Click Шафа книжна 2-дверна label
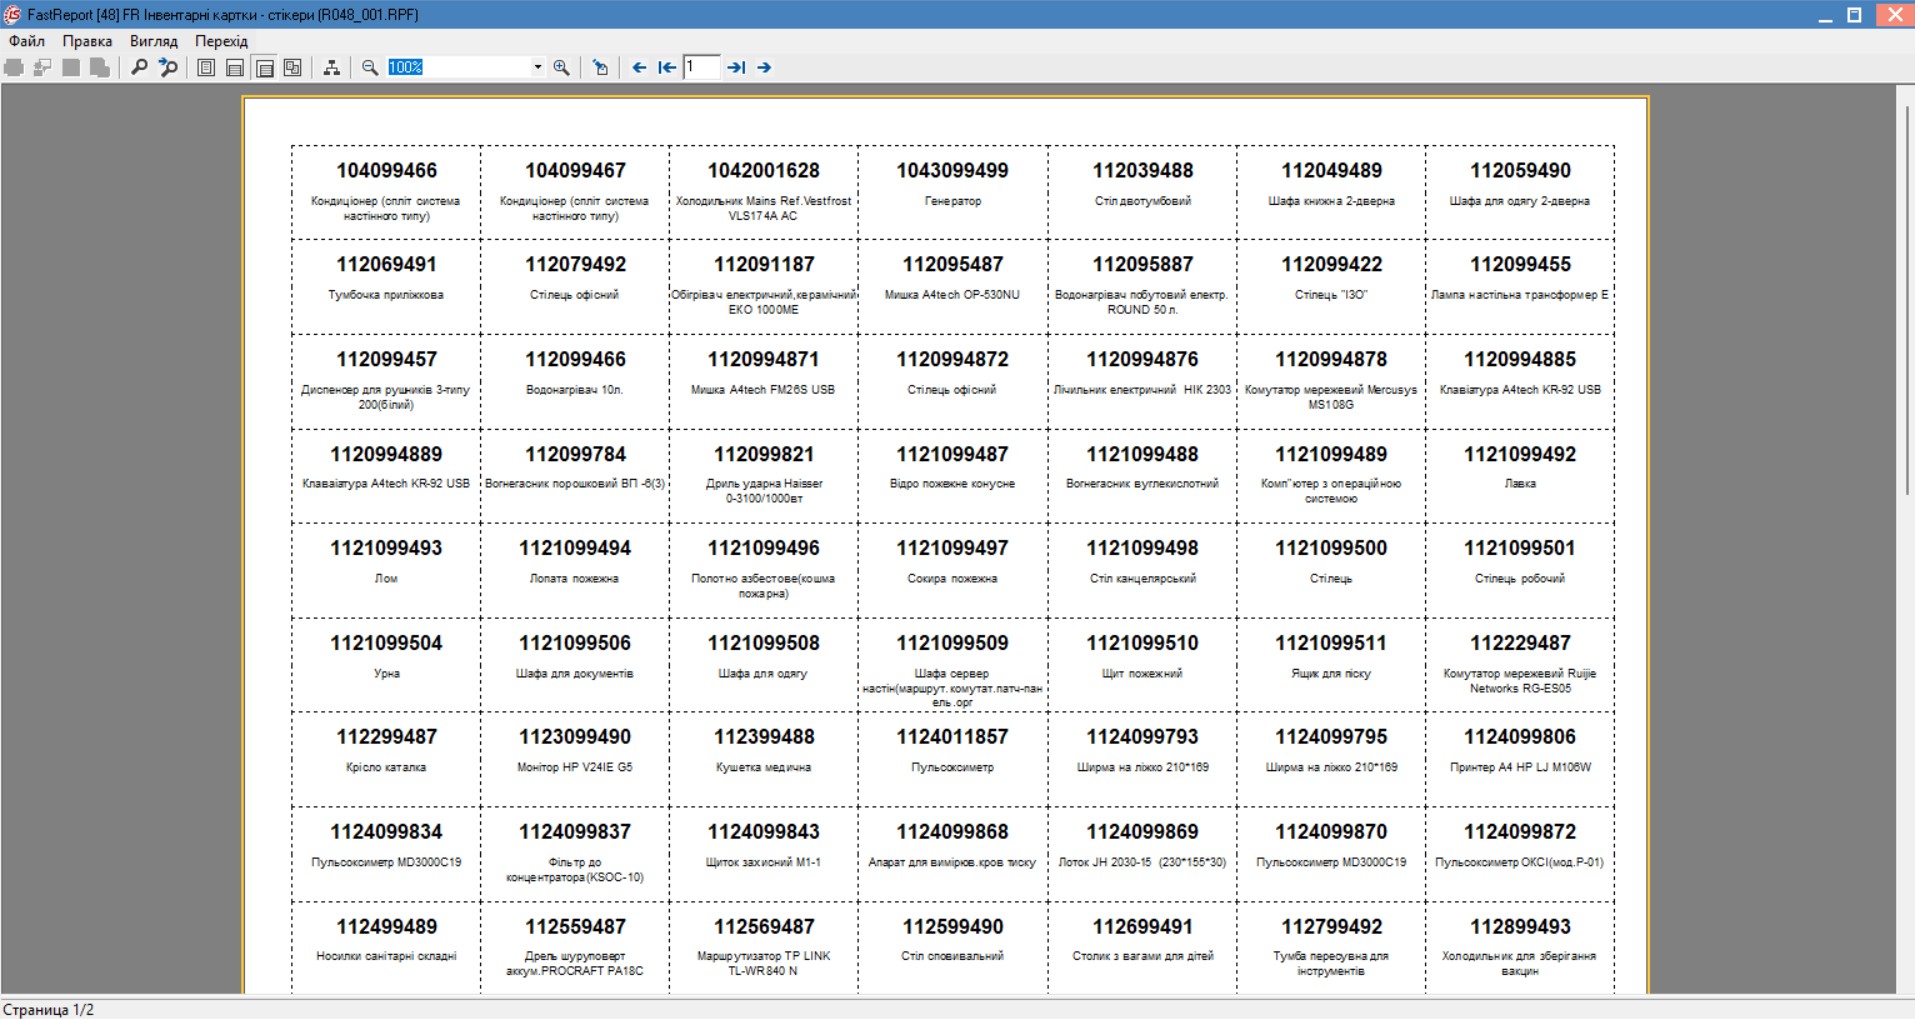This screenshot has height=1019, width=1915. (x=1331, y=201)
